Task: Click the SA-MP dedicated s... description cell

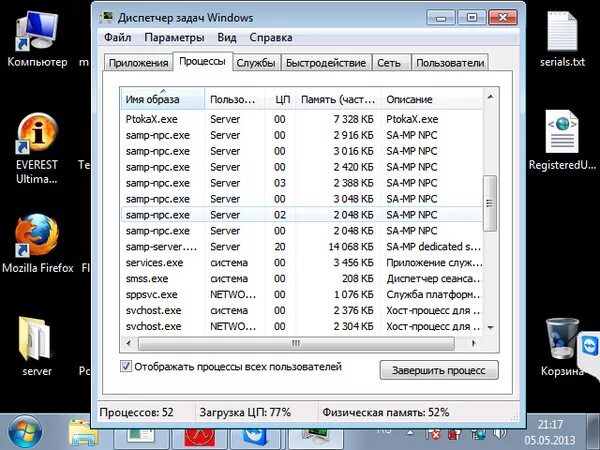Action: pyautogui.click(x=434, y=247)
